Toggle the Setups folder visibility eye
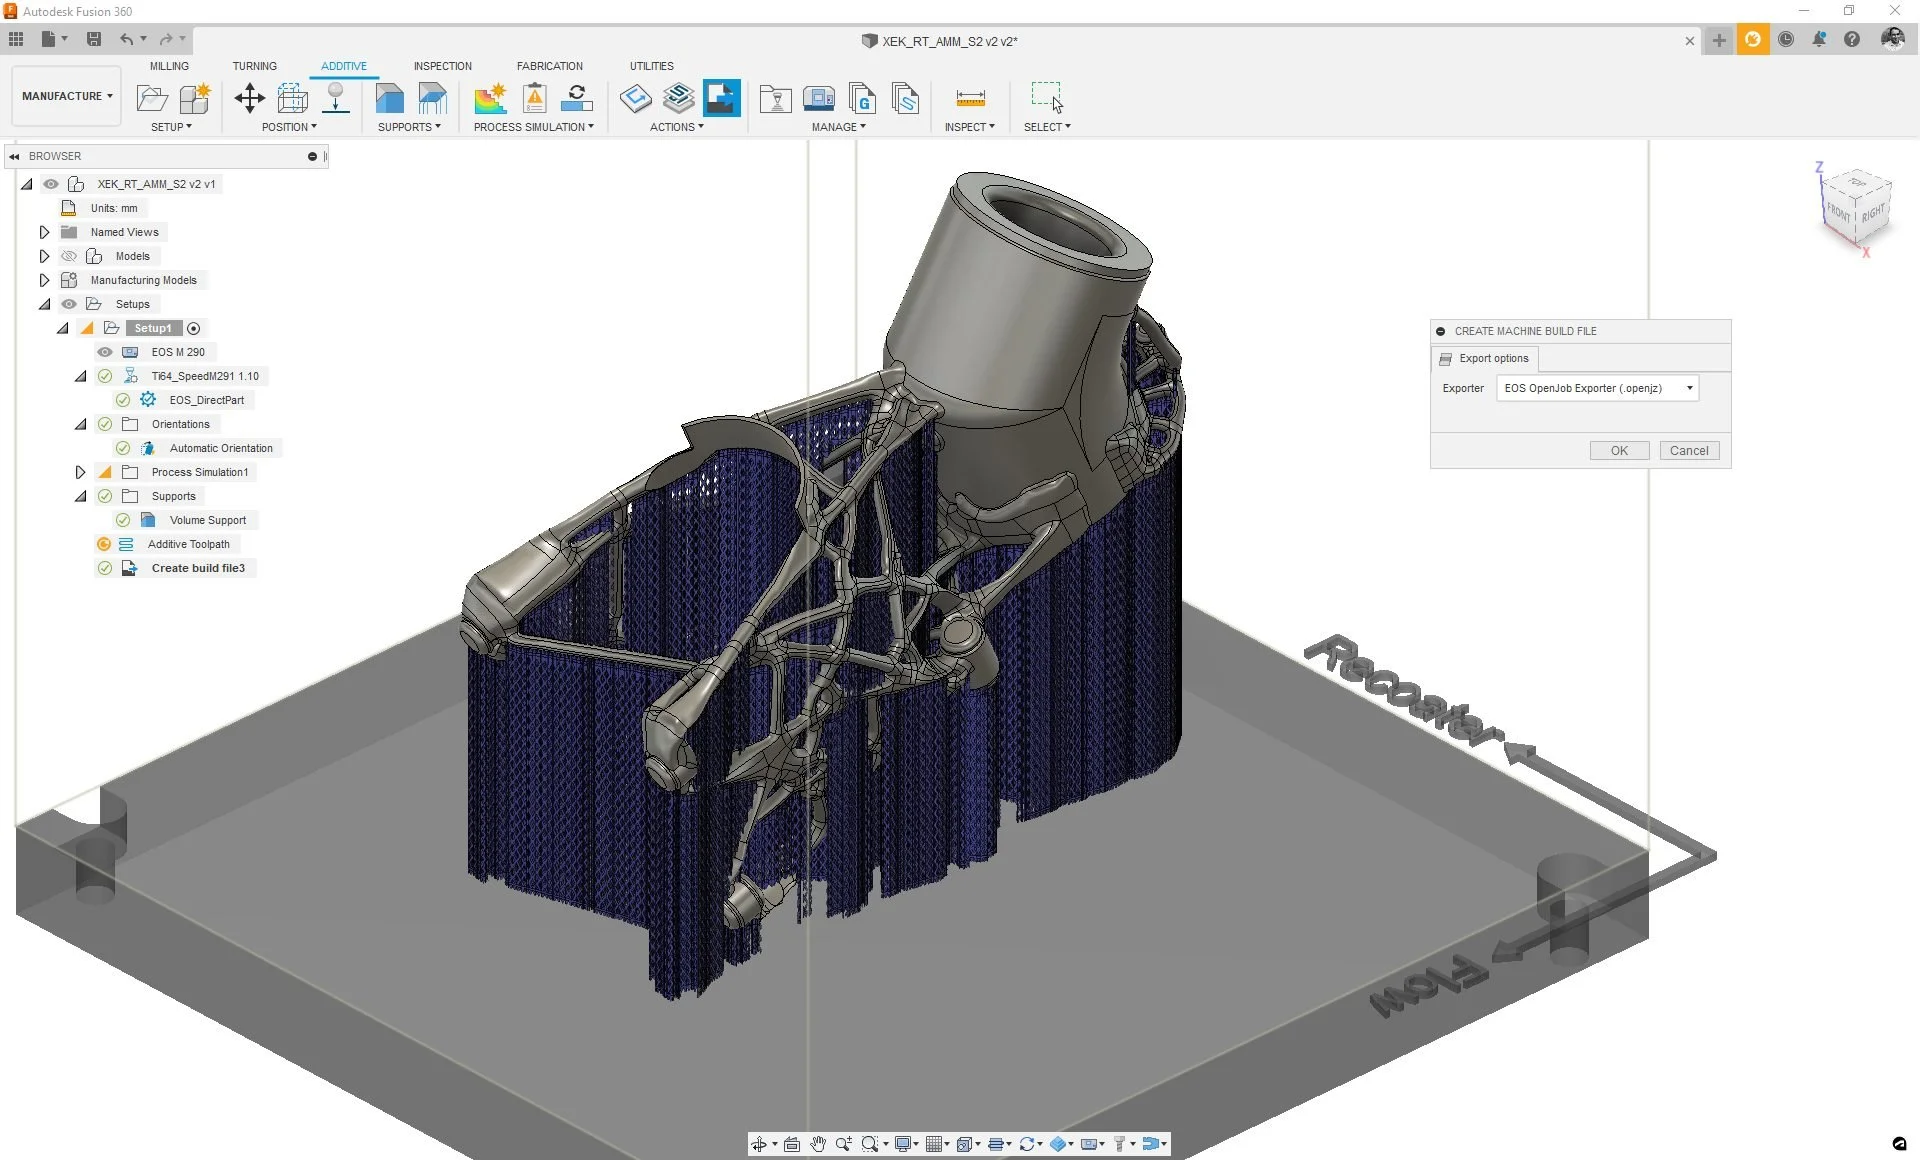This screenshot has height=1160, width=1920. pos(69,304)
